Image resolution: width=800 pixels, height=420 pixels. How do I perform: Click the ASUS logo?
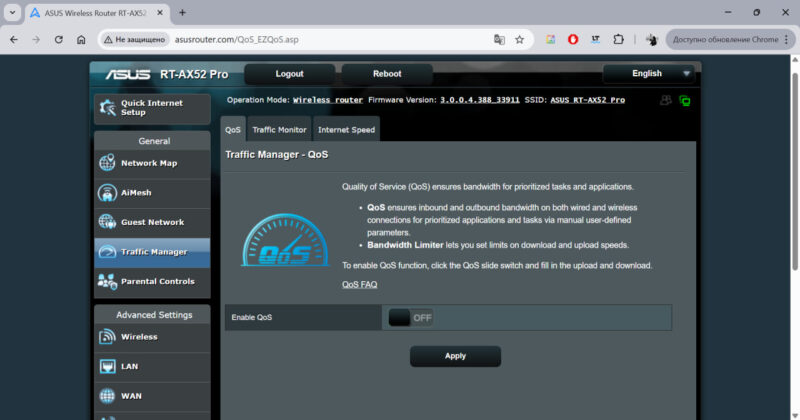click(x=128, y=75)
